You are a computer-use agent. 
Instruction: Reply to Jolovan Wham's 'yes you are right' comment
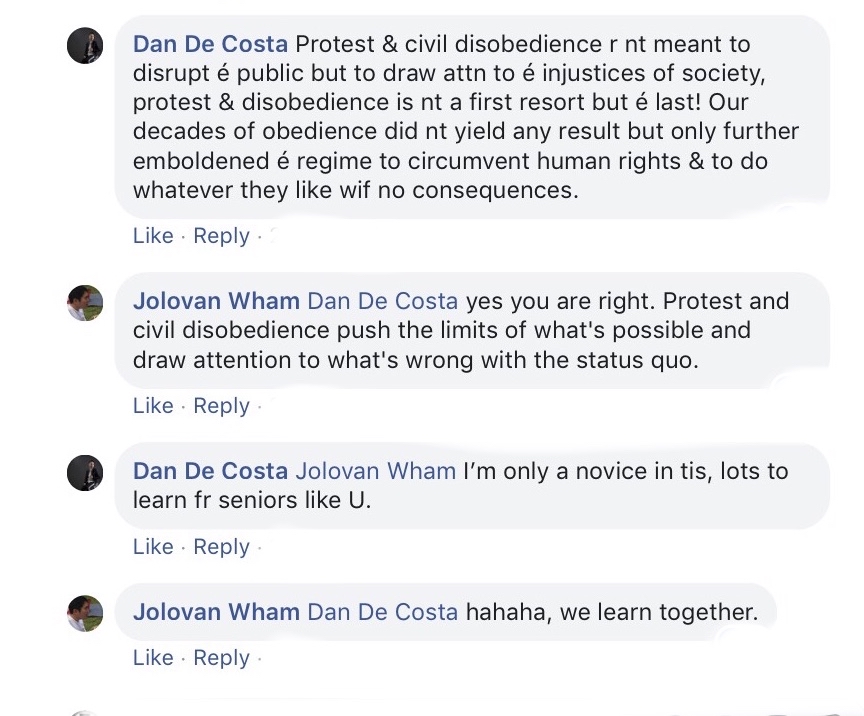(221, 406)
